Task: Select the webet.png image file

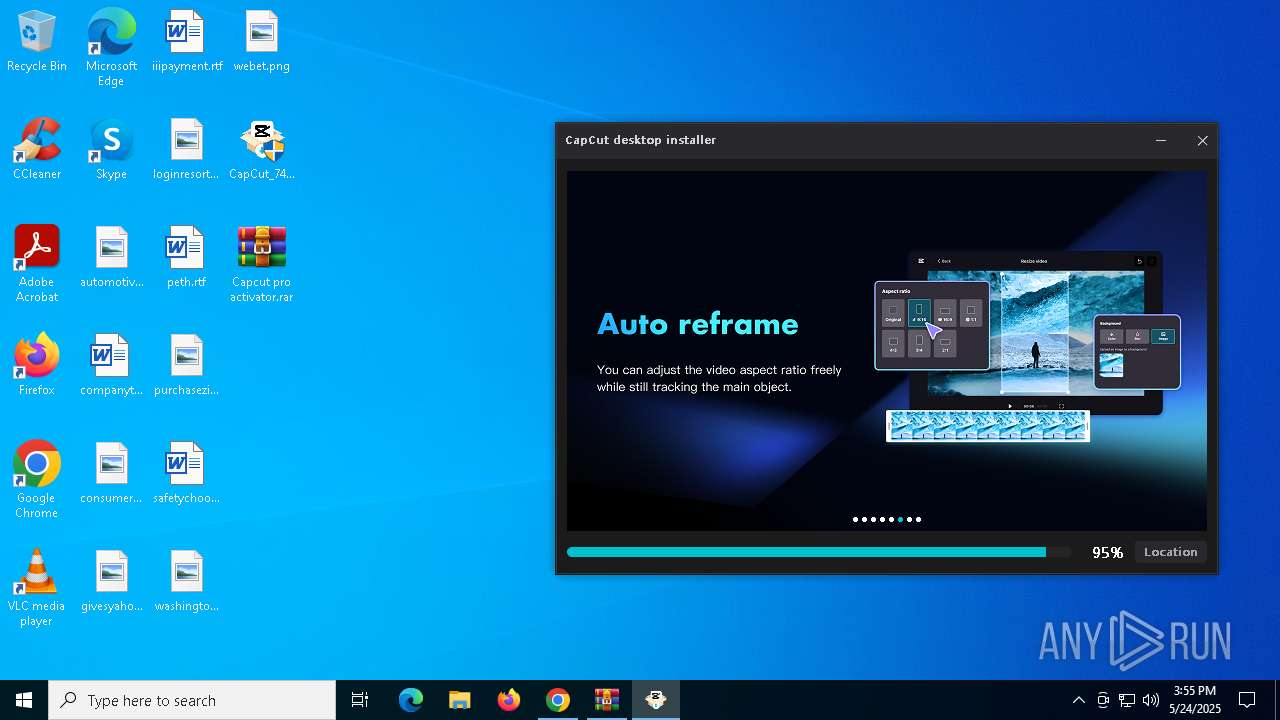Action: click(x=261, y=42)
